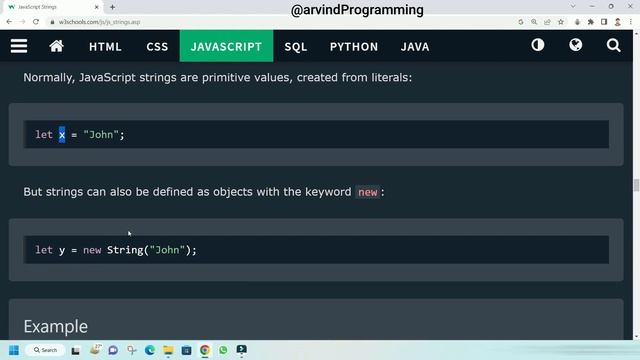Open Microsoft Store from taskbar
Screen dimensions: 640x360
click(x=187, y=350)
